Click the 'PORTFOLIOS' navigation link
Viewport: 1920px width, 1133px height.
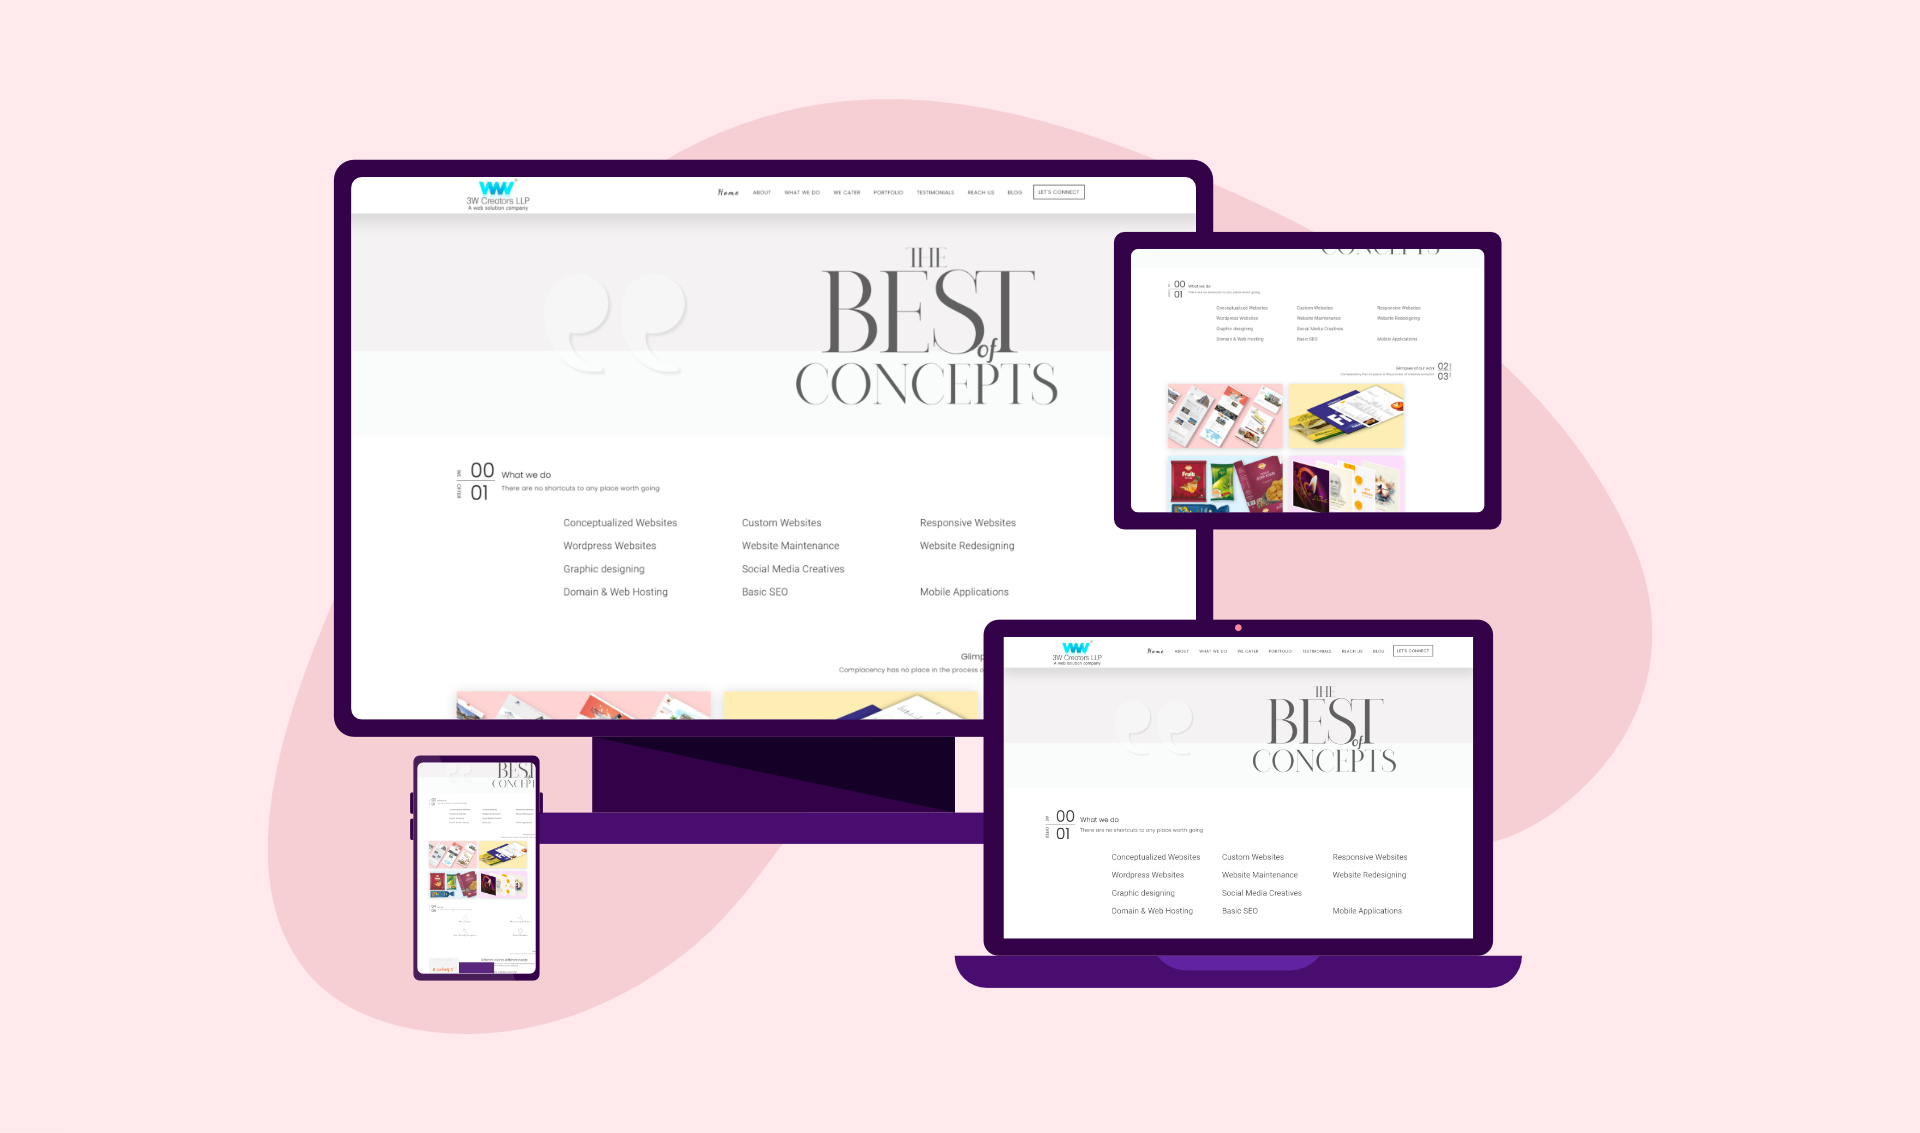[886, 192]
